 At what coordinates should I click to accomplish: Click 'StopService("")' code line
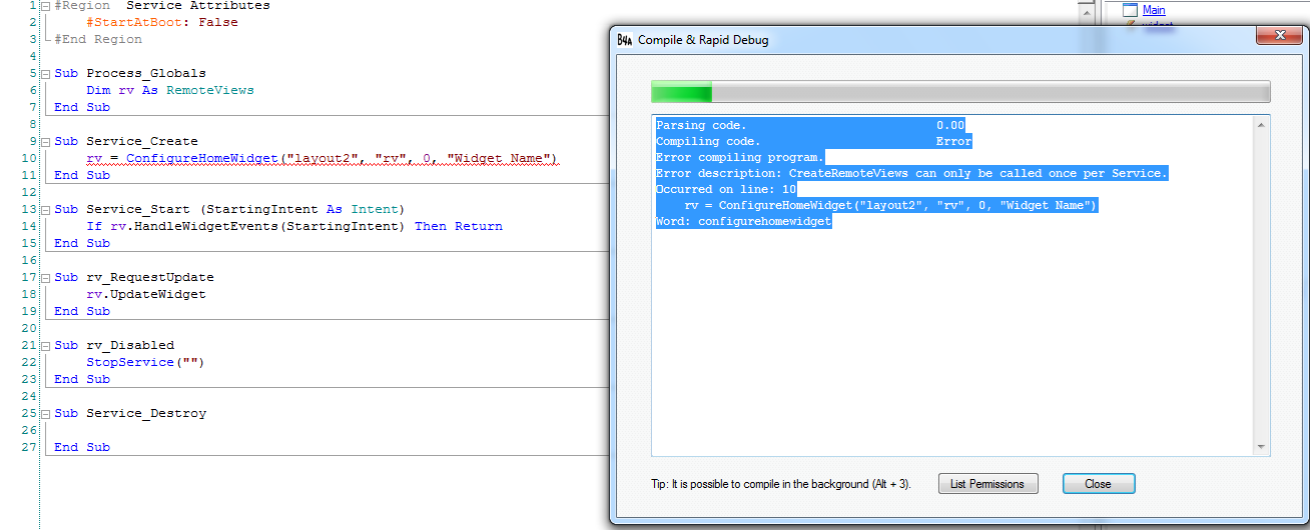coord(145,362)
